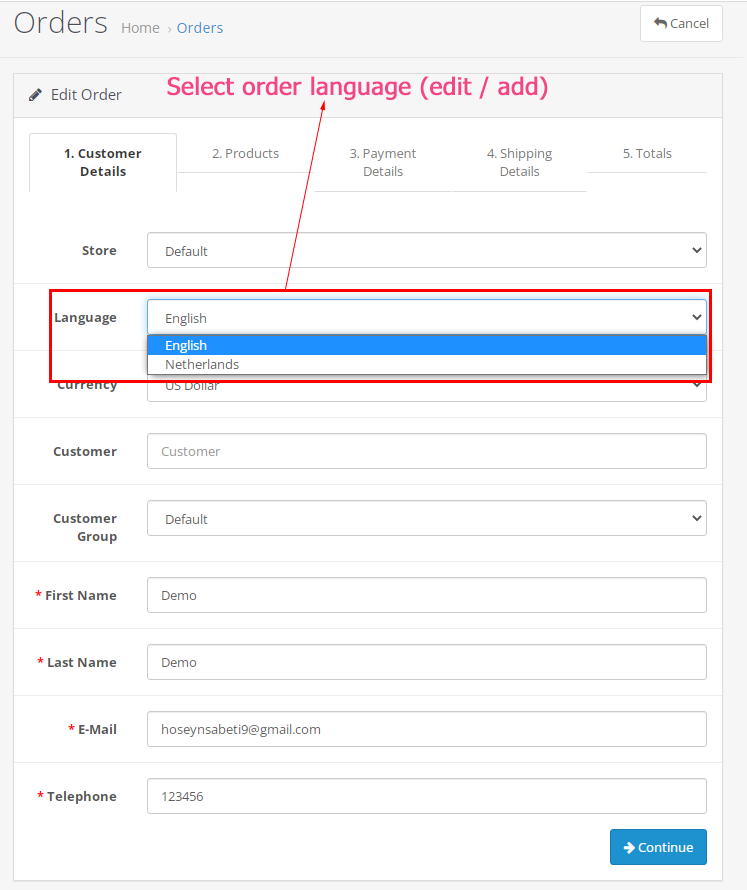Click the Continue arrow icon
The width and height of the screenshot is (747, 890).
(x=629, y=847)
